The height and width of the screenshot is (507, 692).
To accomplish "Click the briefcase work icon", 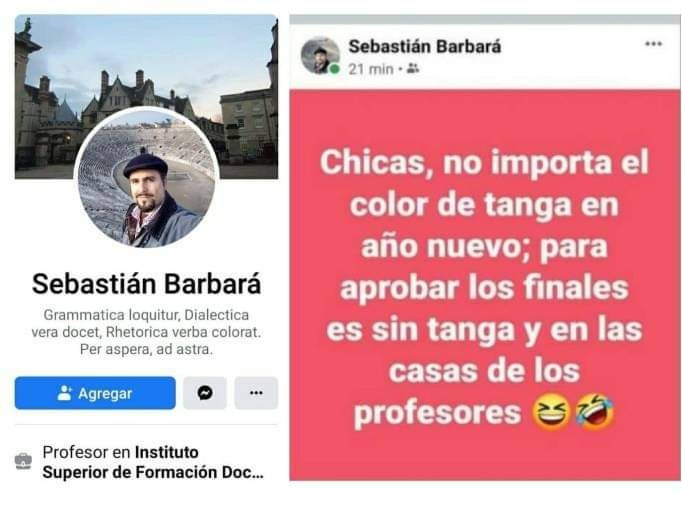I will [x=23, y=461].
